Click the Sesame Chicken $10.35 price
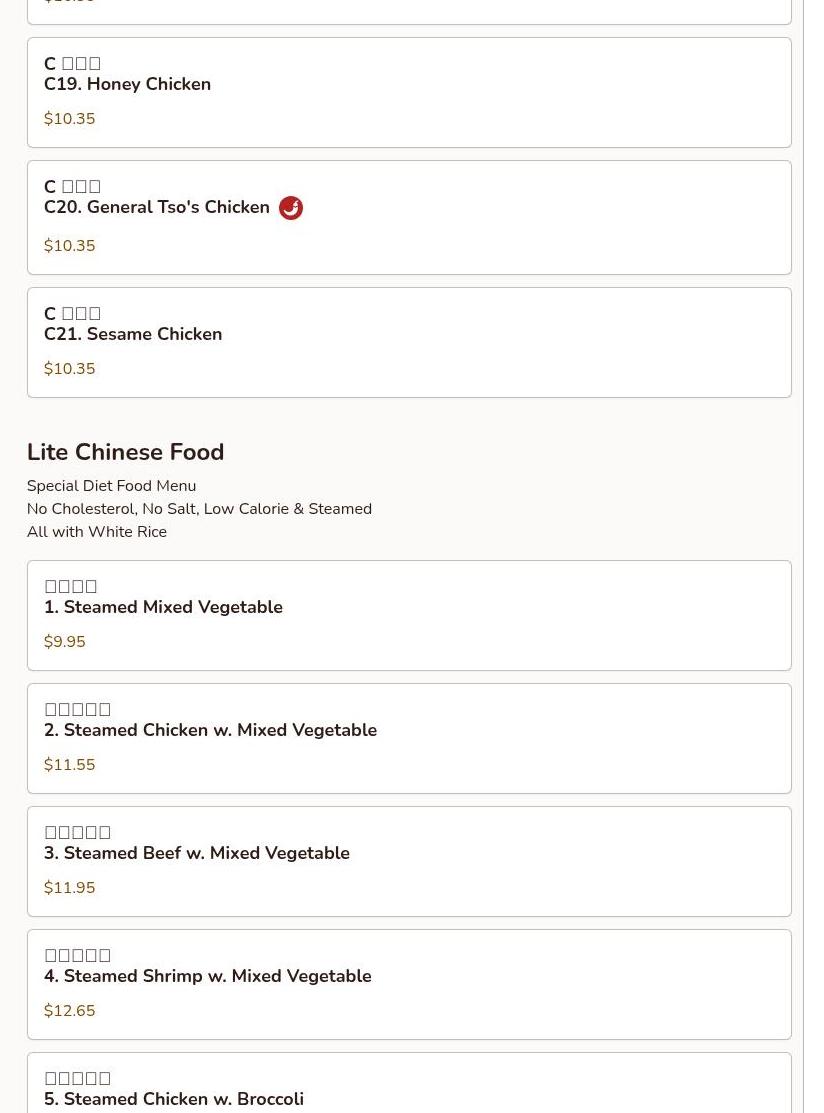 [x=70, y=369]
